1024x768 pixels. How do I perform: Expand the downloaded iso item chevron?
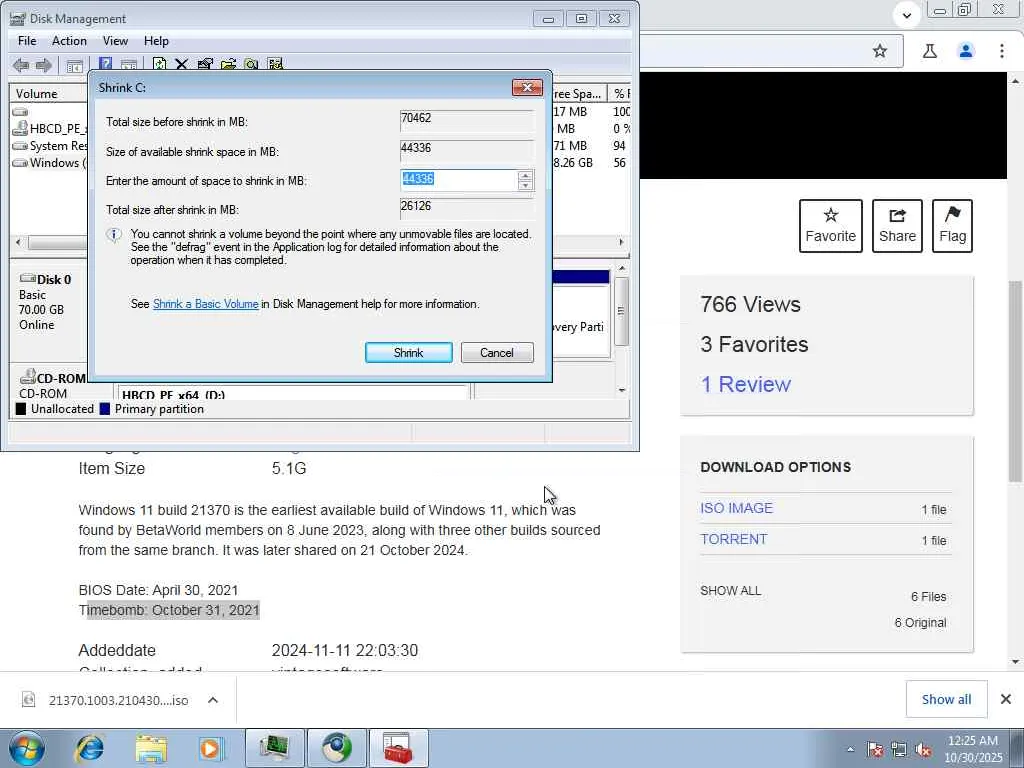click(x=213, y=699)
